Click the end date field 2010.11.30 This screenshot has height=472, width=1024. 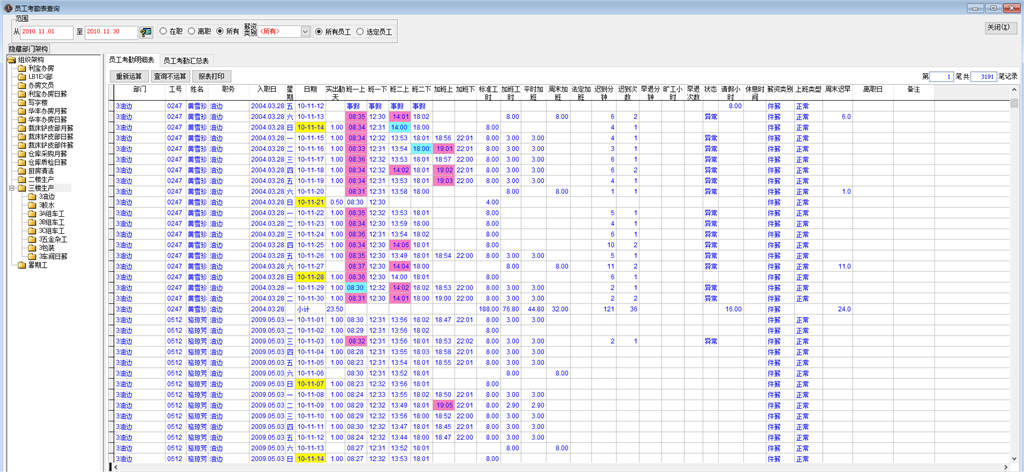(110, 31)
